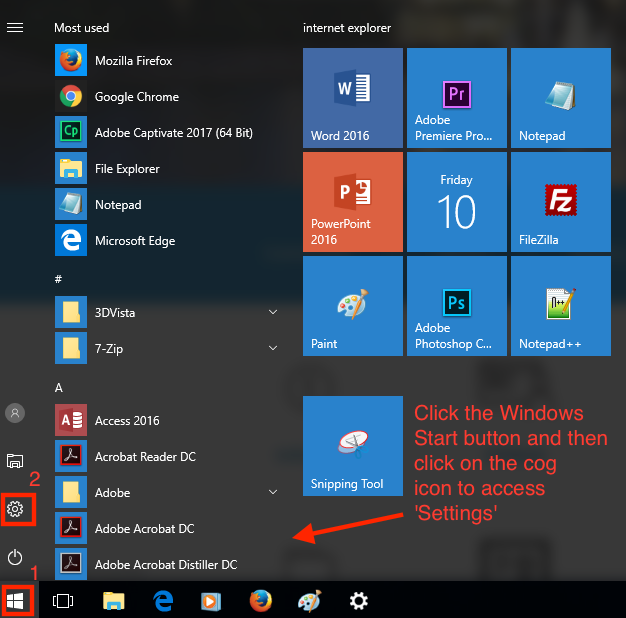Open the Adobe Photoshop tile
Viewport: 626px width, 618px height.
coord(457,306)
